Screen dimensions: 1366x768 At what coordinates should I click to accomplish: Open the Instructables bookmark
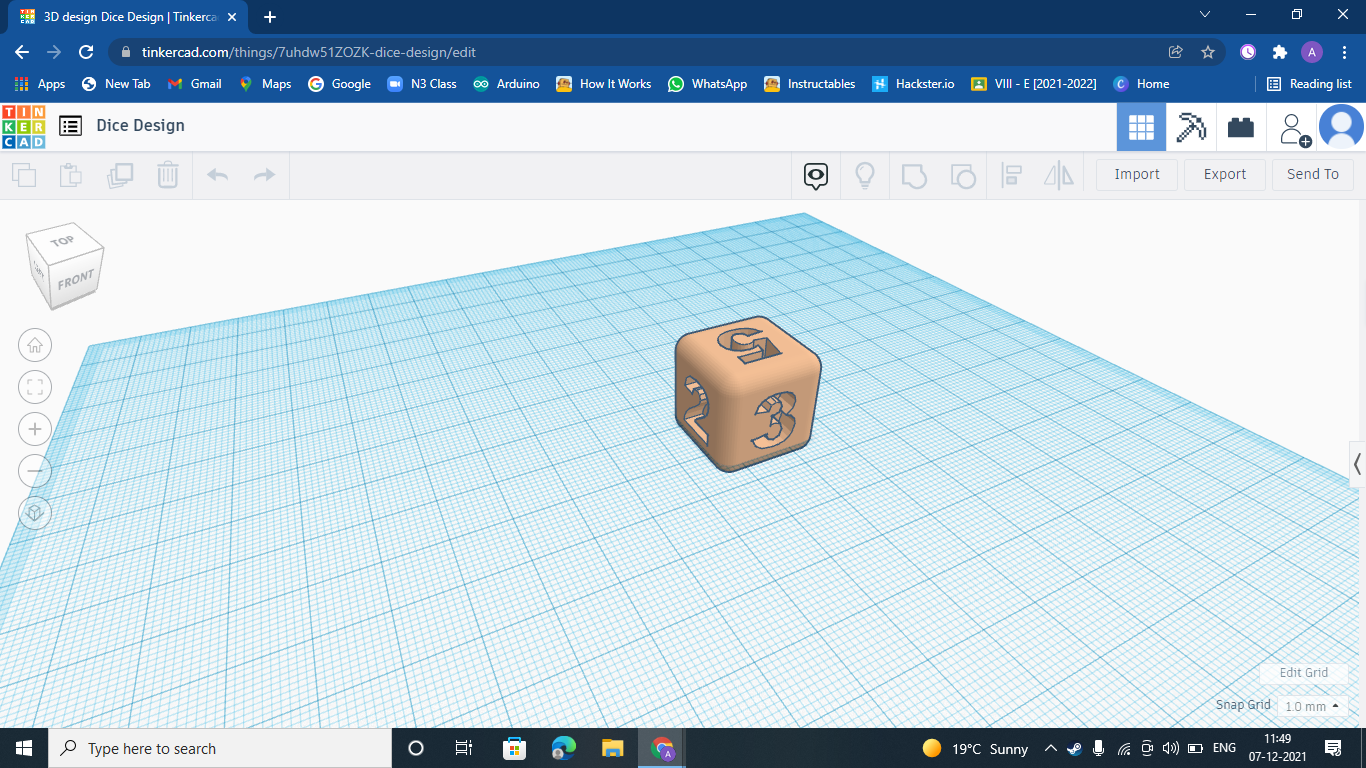[x=810, y=84]
